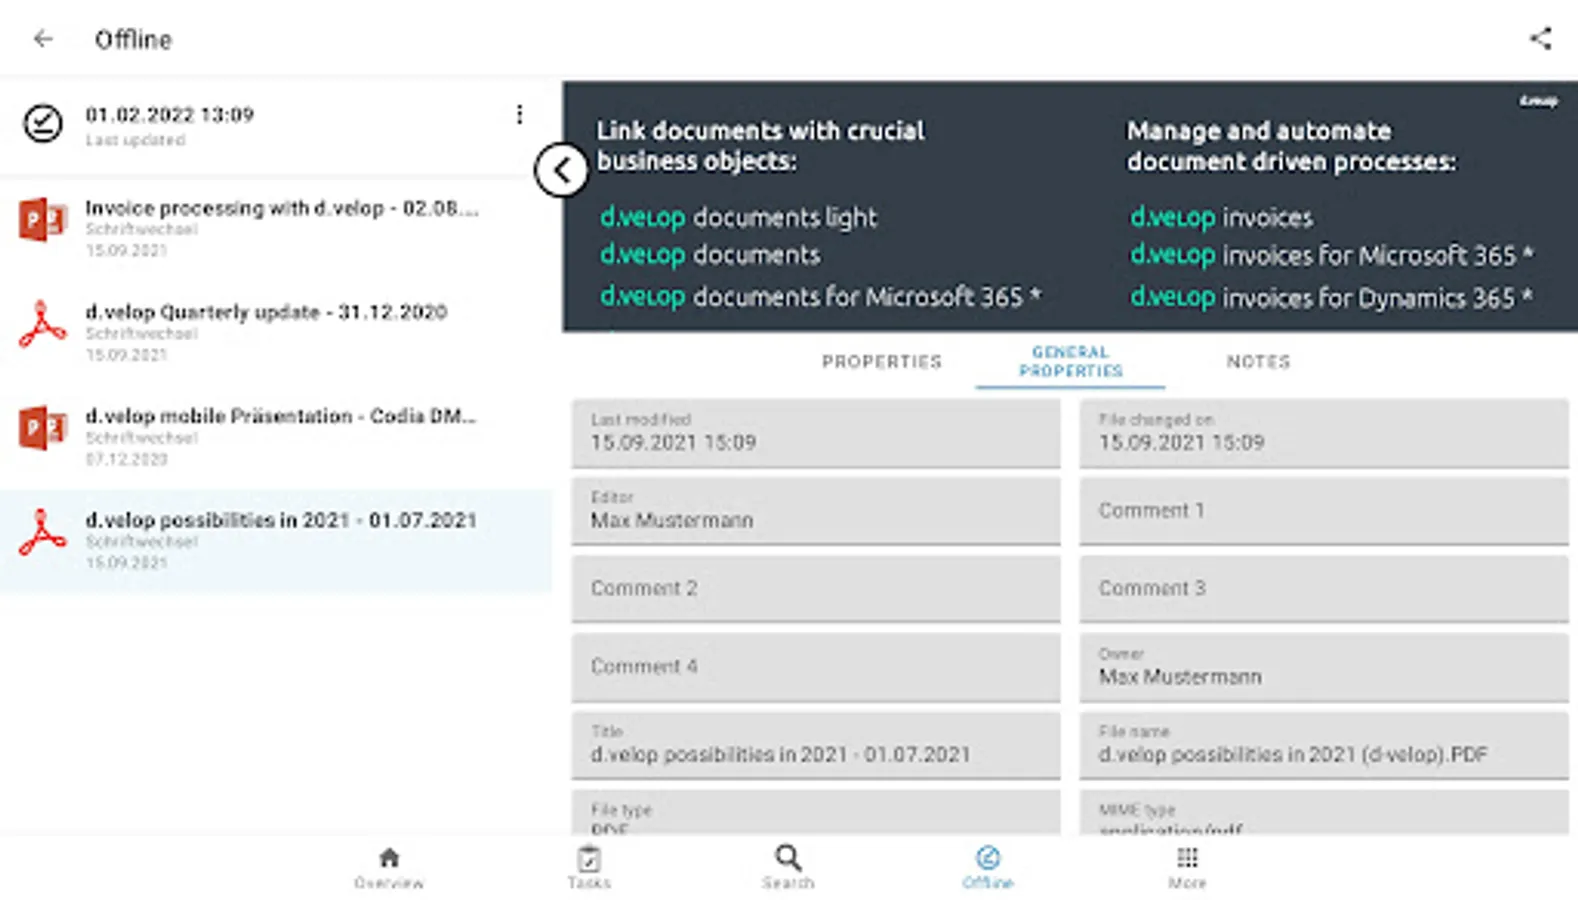Click the Editor field Max Mustermann

[816, 511]
